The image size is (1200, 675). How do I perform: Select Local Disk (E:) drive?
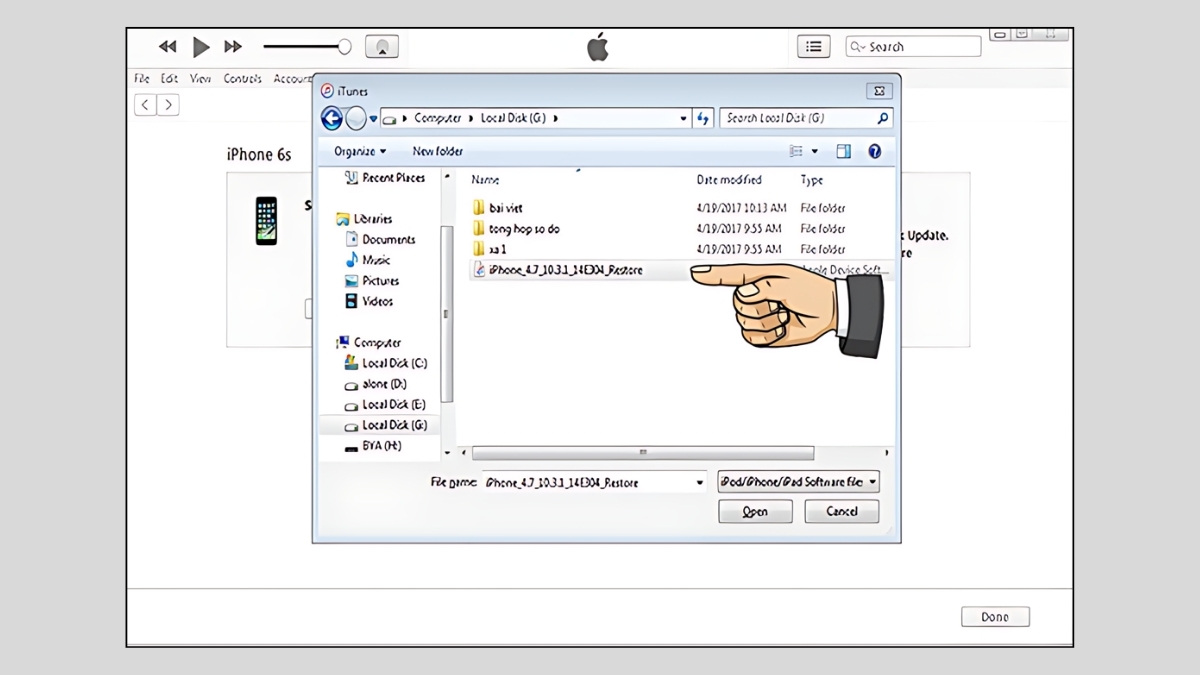(386, 405)
